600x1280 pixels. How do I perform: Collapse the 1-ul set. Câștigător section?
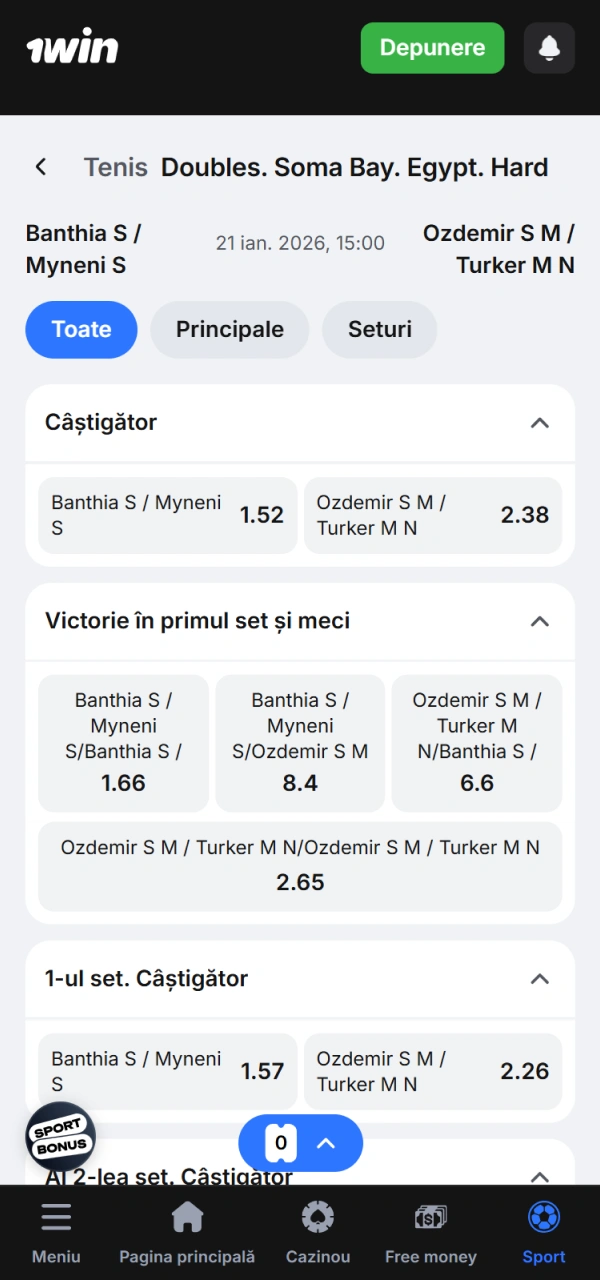pyautogui.click(x=539, y=978)
